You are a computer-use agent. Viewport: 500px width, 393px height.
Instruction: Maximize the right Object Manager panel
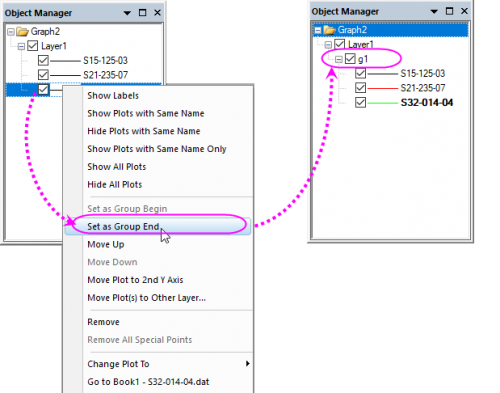coord(449,11)
